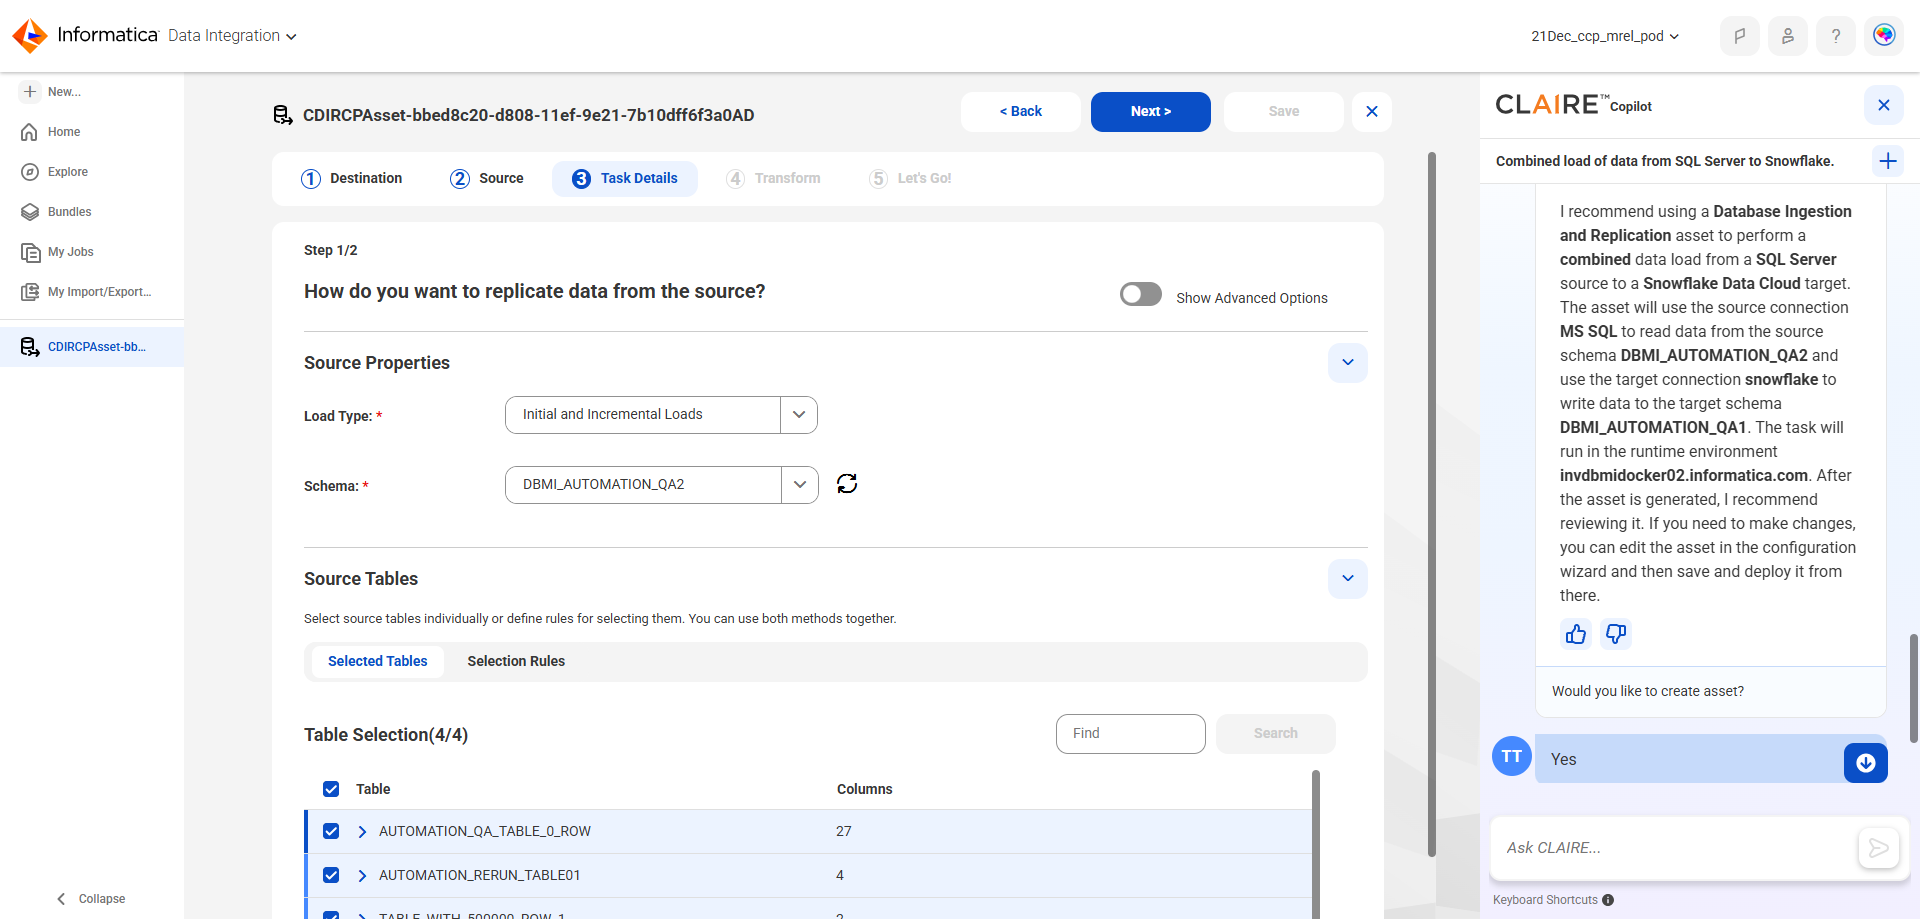Screen dimensions: 1920x919
Task: Open the notifications flag icon
Action: pos(1740,36)
